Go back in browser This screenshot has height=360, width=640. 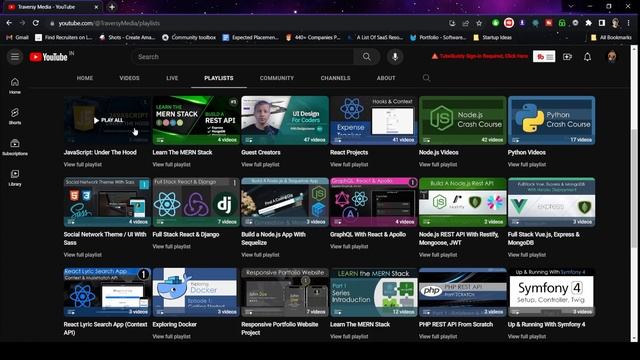tap(9, 23)
